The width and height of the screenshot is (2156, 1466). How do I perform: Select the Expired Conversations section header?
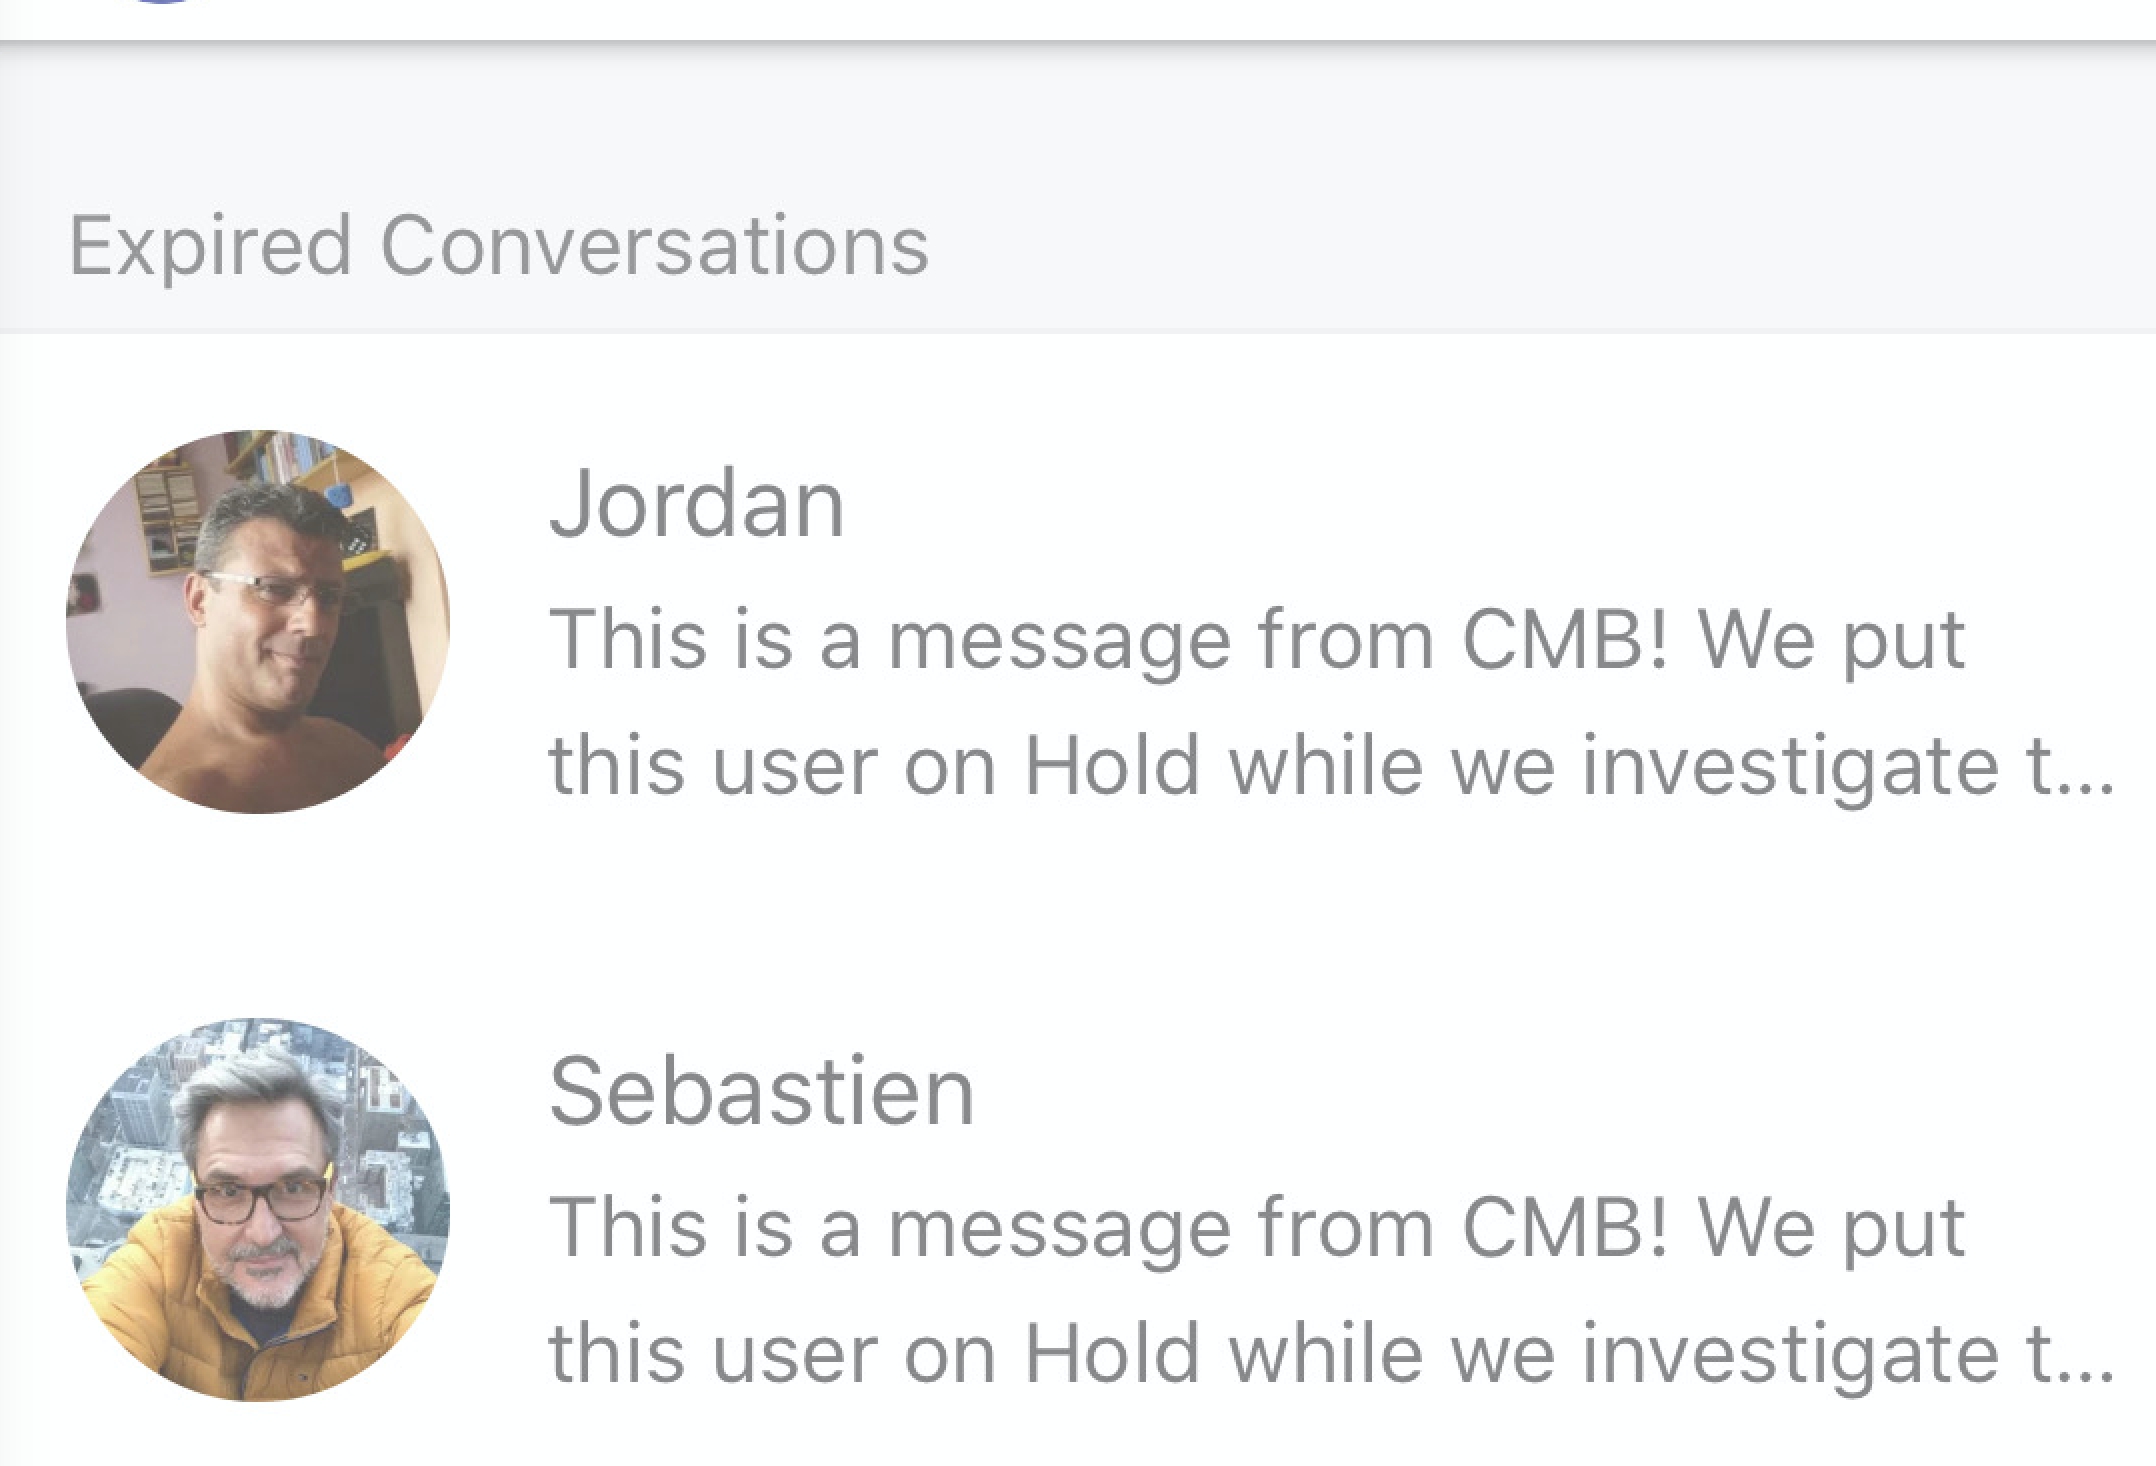pos(498,245)
